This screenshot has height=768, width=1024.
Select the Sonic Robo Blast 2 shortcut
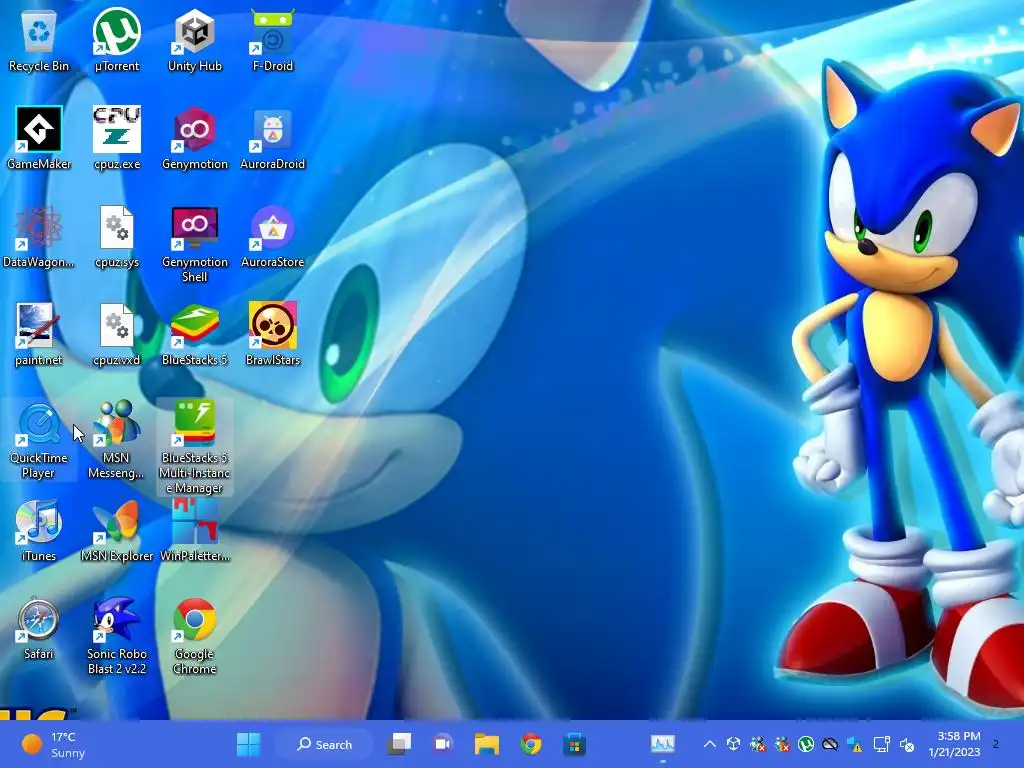click(x=117, y=636)
